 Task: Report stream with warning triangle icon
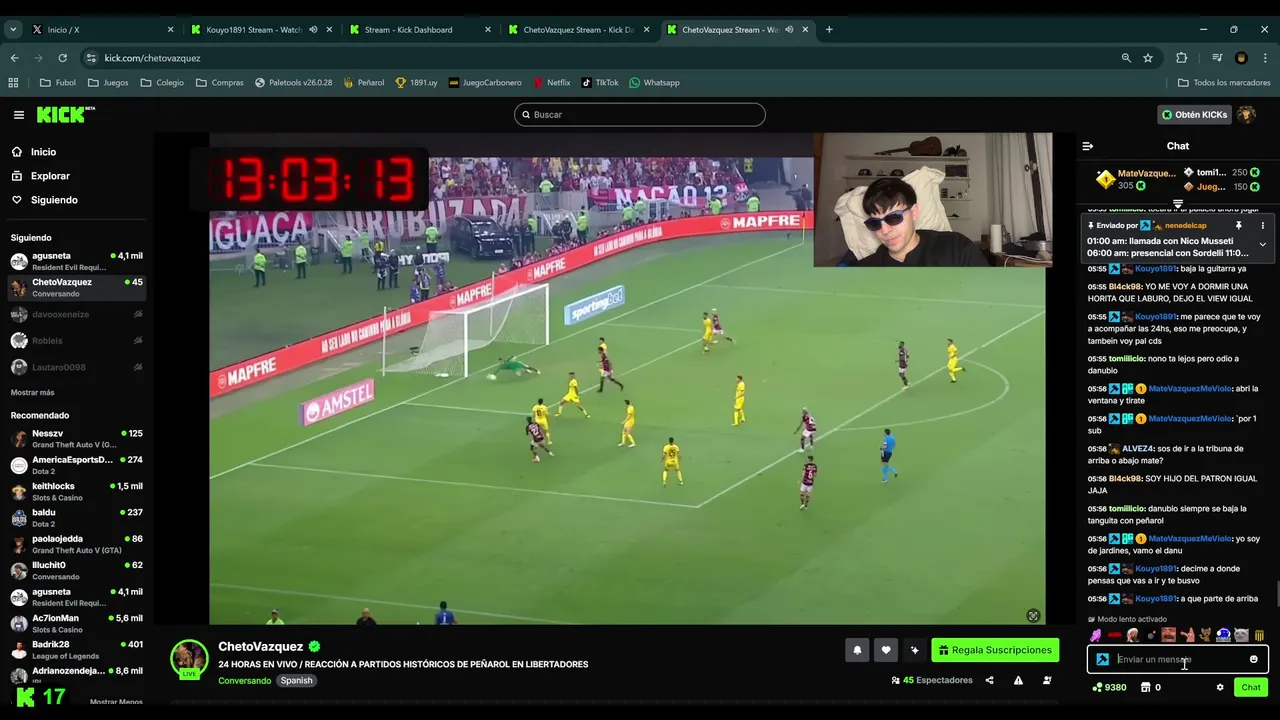tap(1018, 680)
